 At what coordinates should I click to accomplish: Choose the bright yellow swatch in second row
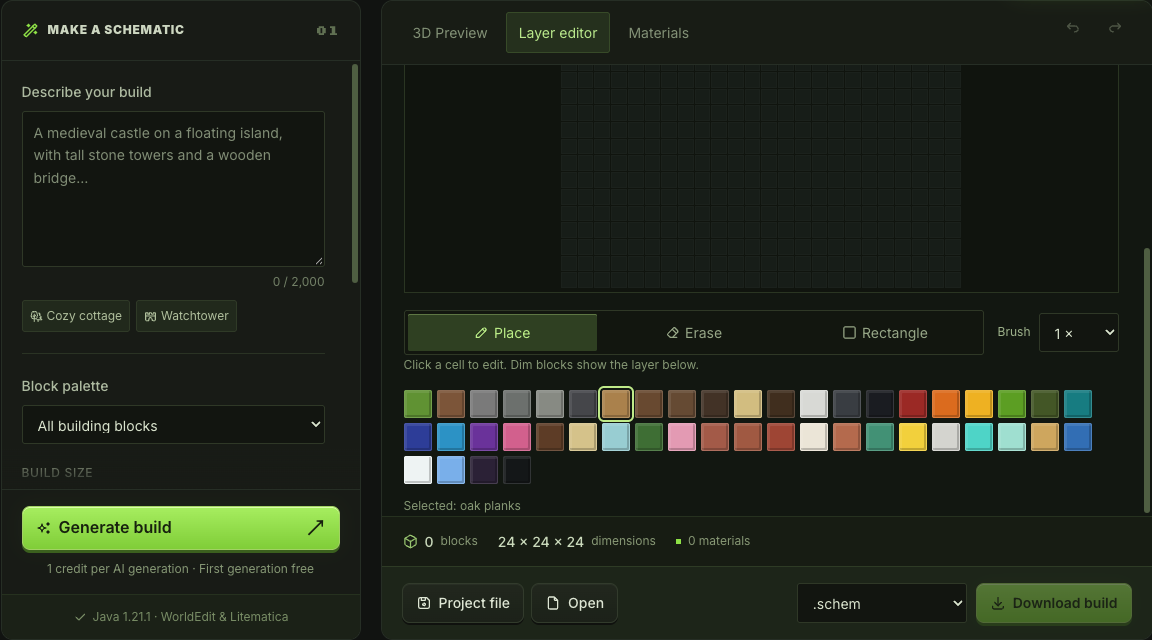tap(912, 436)
